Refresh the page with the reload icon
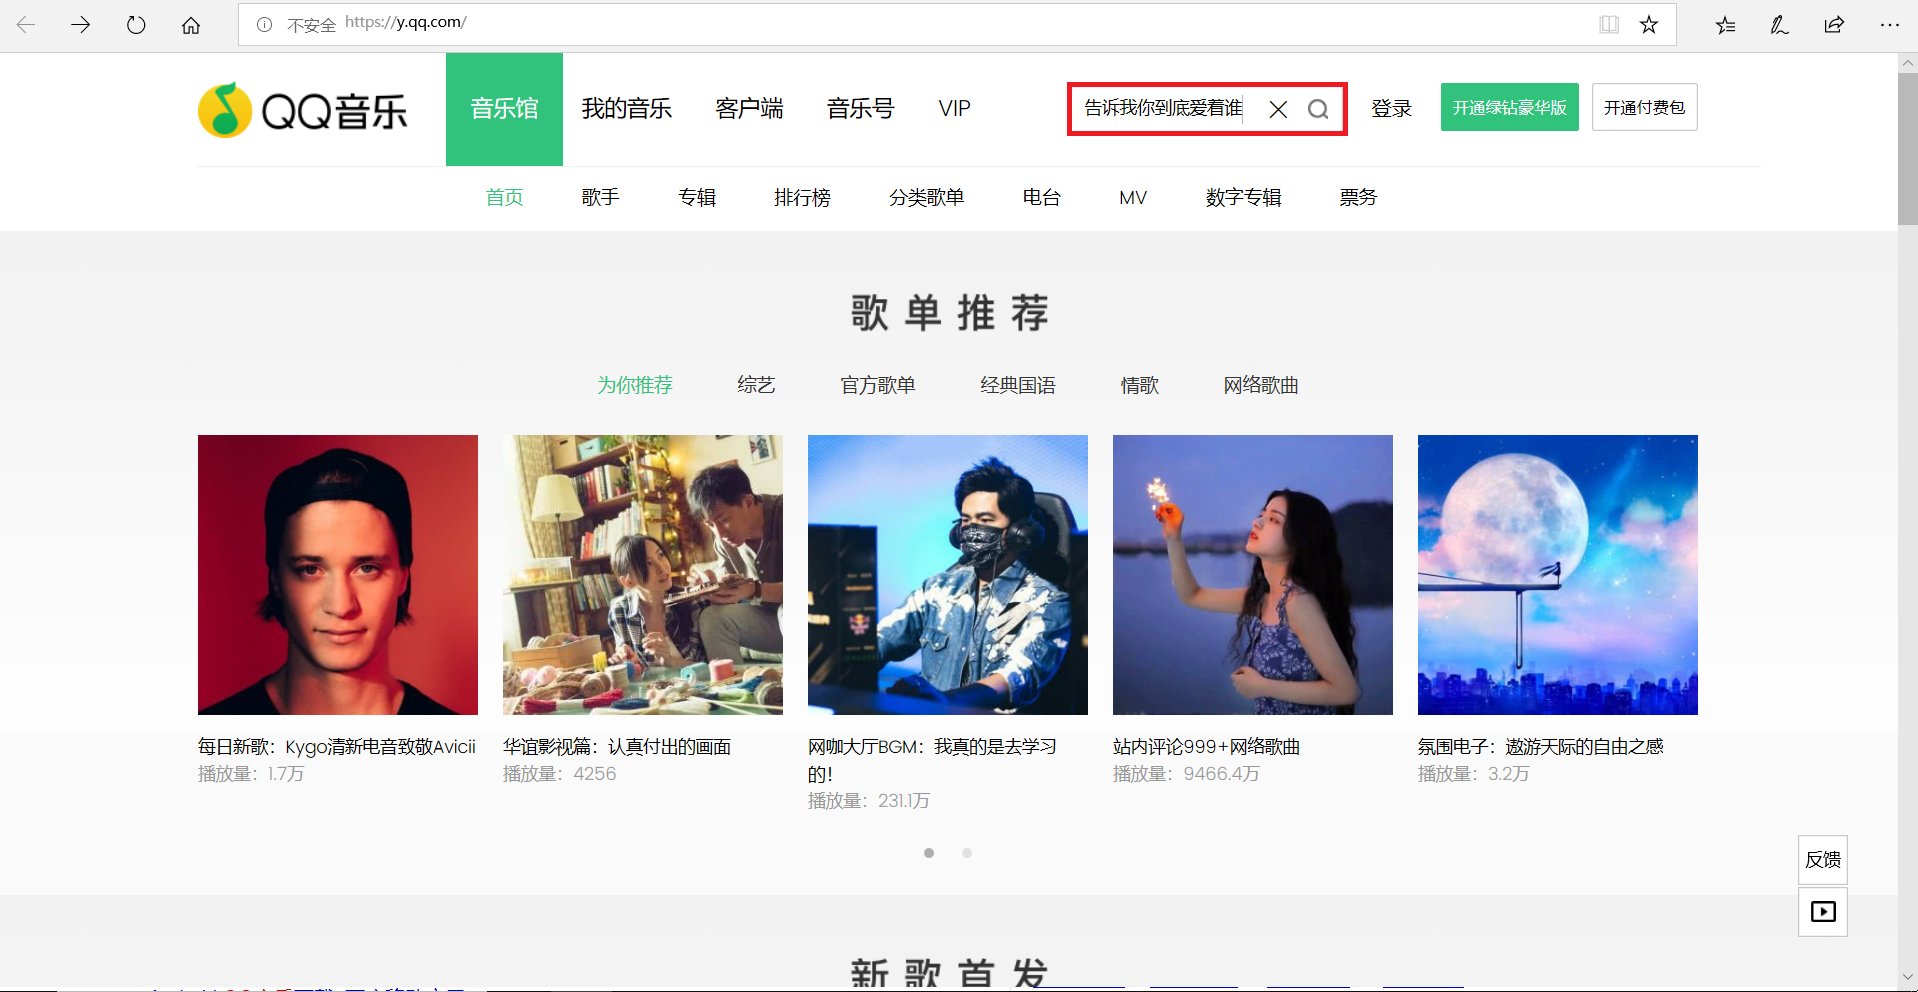This screenshot has width=1918, height=992. click(136, 24)
